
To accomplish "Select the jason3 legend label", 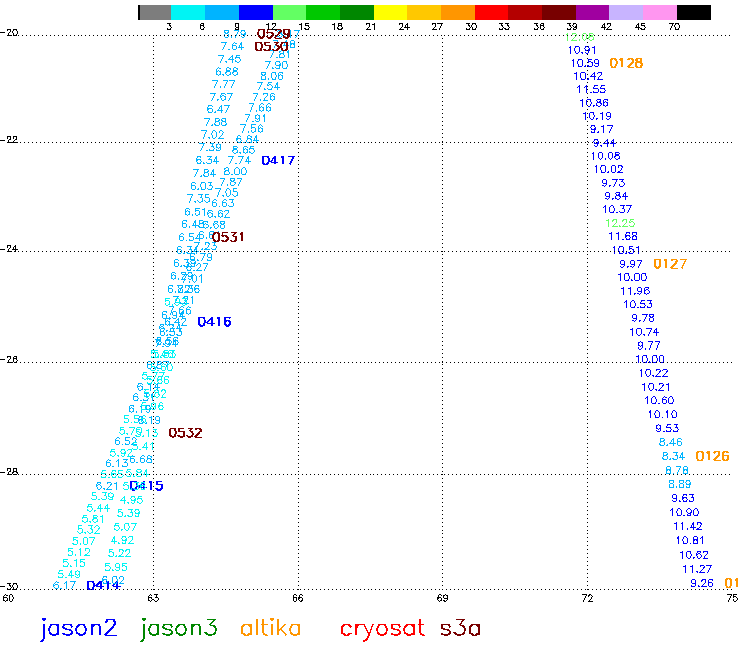I will click(x=179, y=629).
